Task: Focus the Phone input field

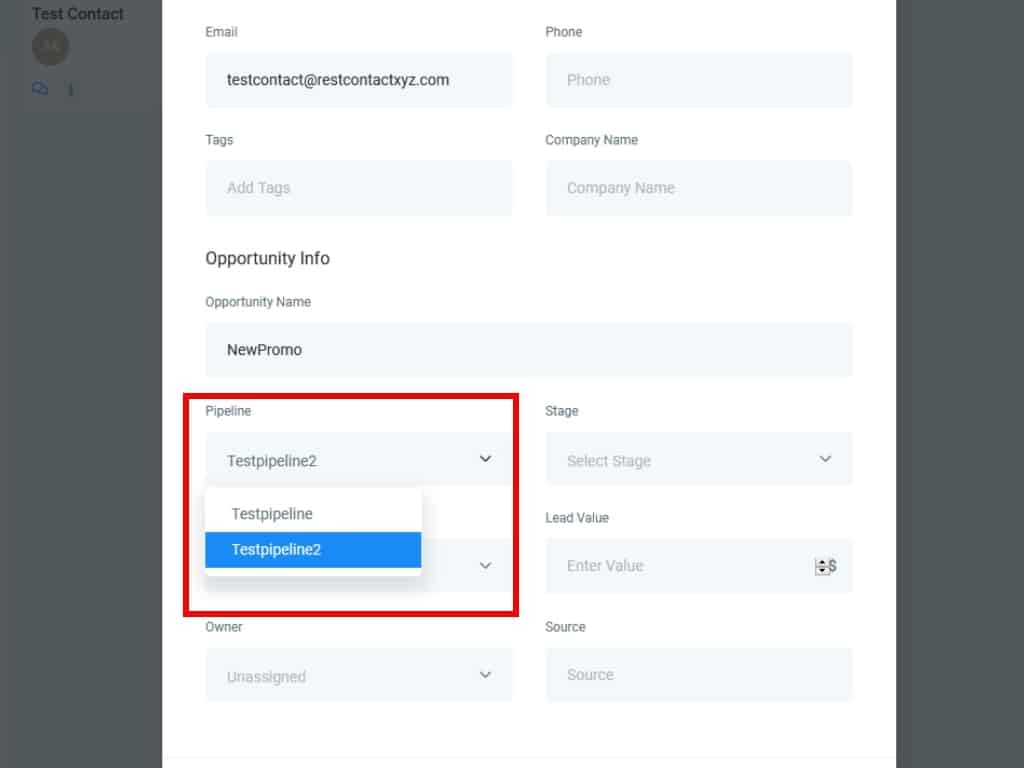Action: (698, 80)
